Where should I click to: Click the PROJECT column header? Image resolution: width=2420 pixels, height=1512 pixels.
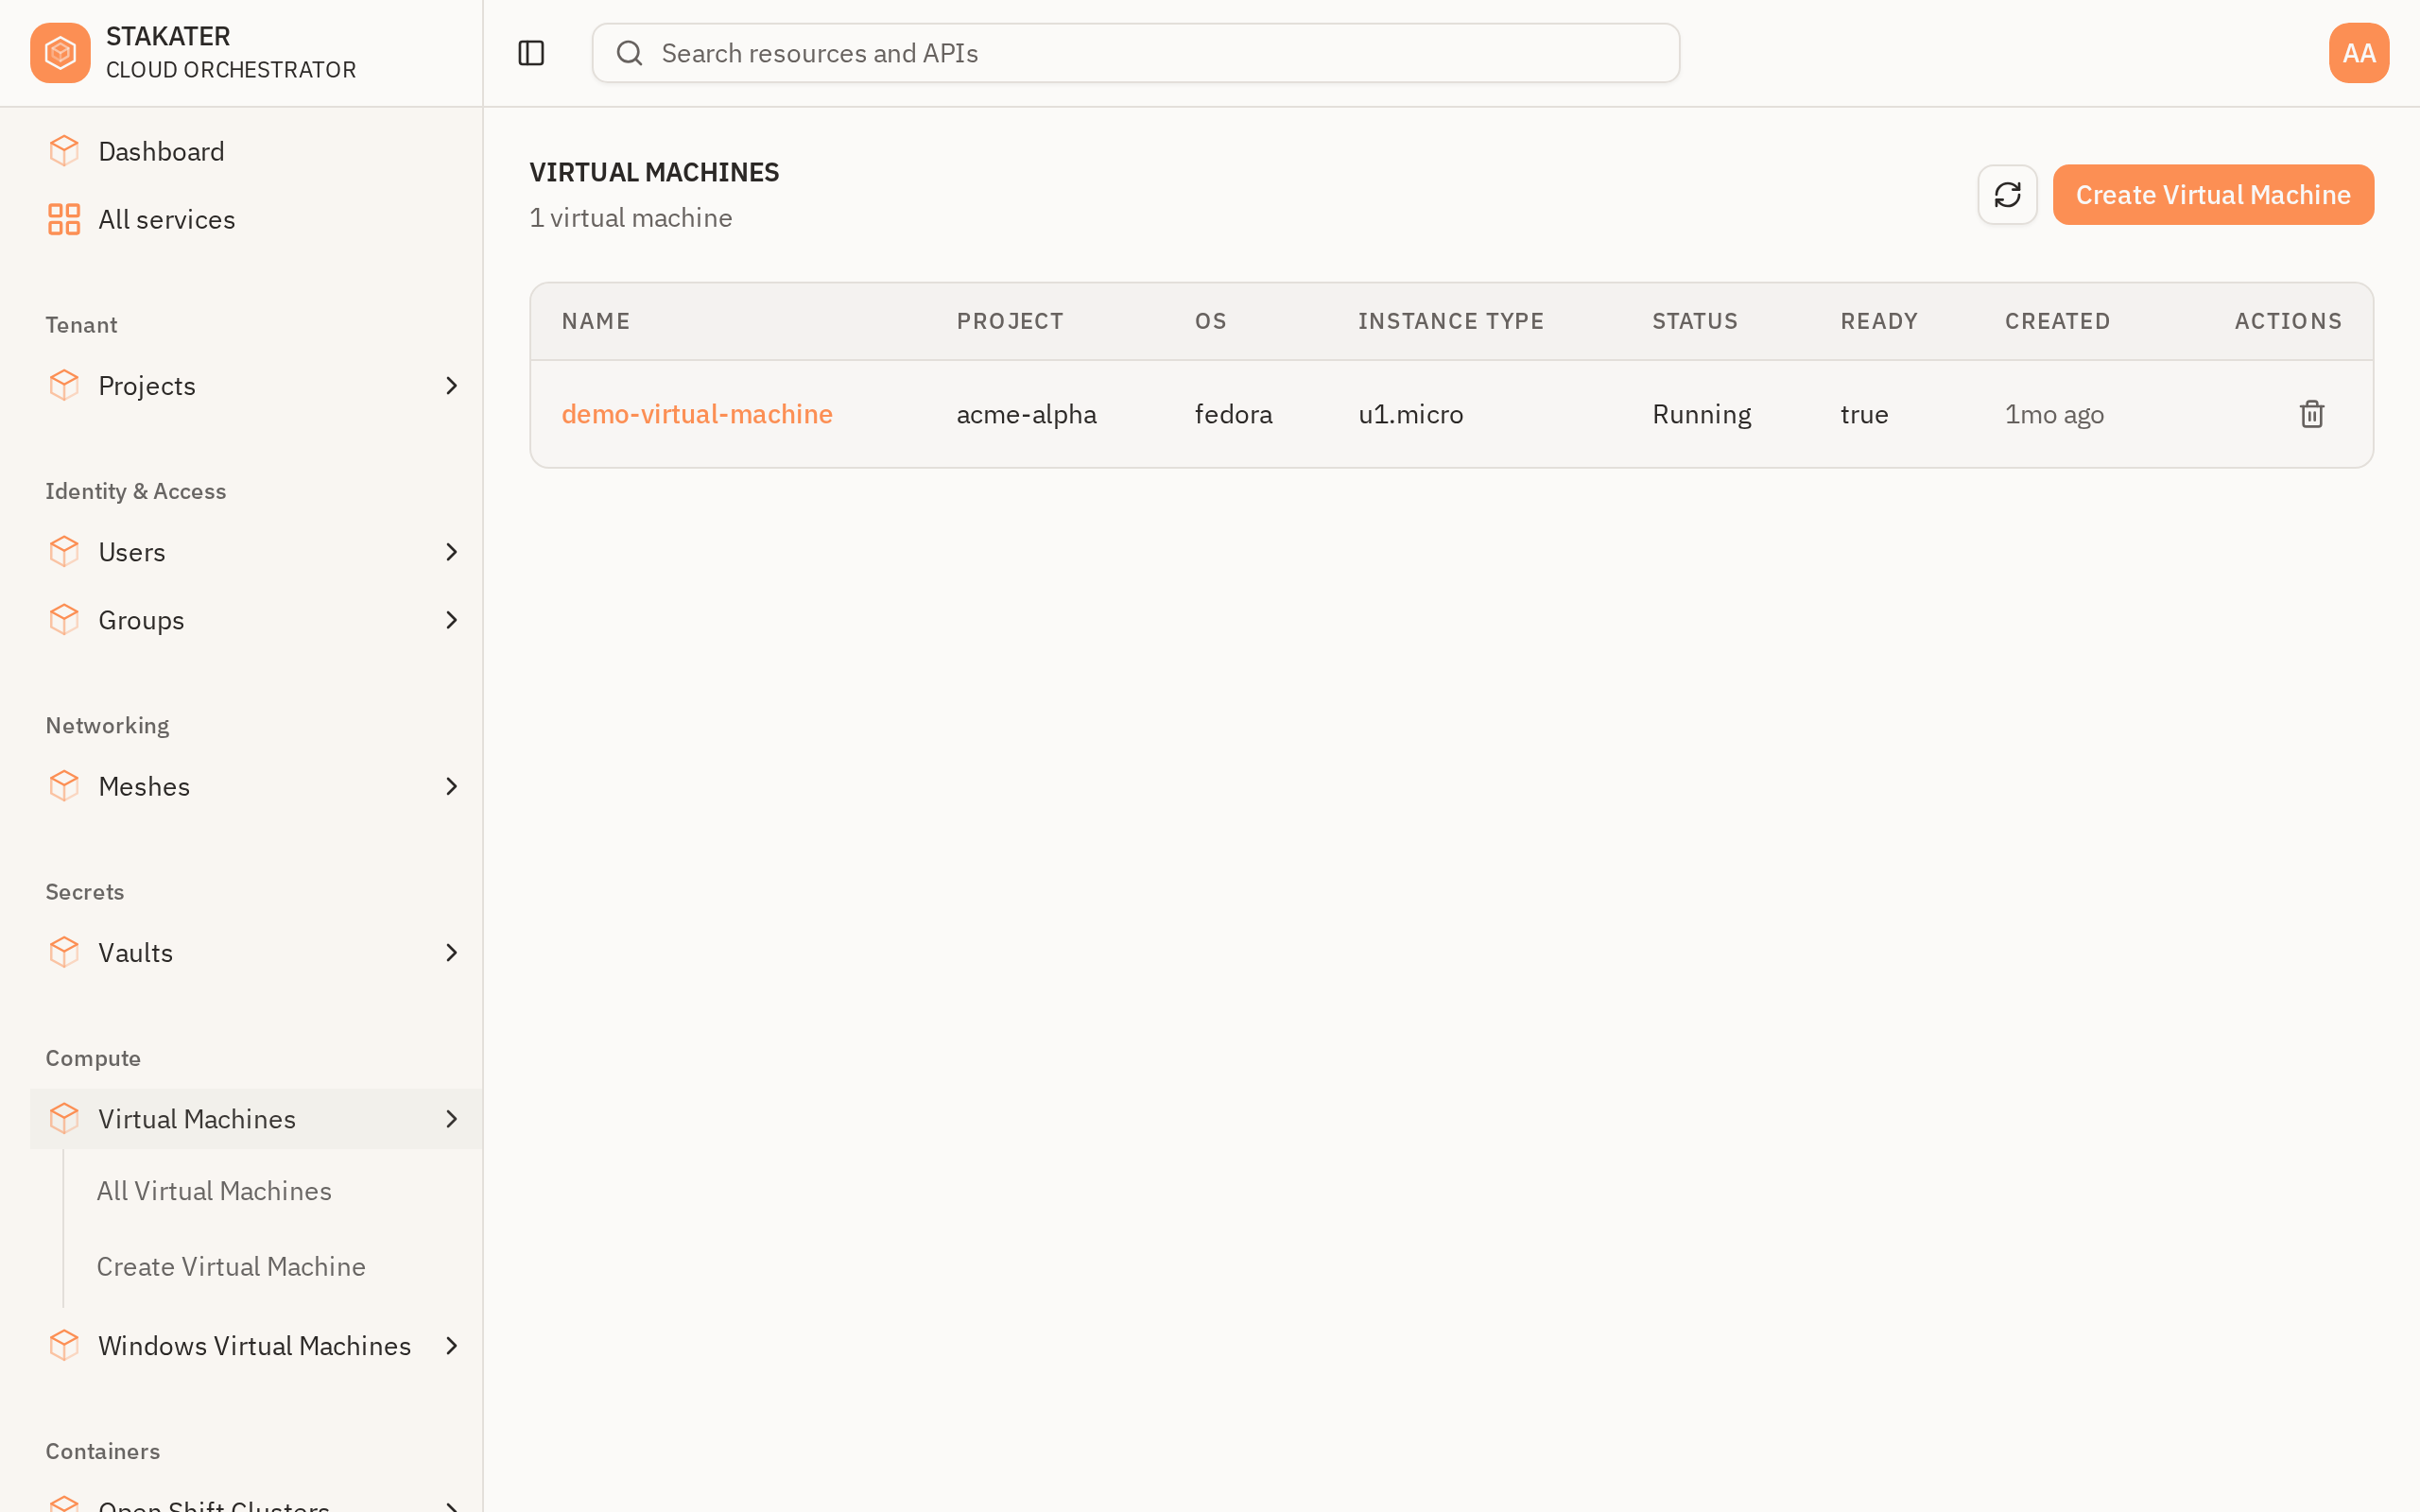tap(1010, 321)
